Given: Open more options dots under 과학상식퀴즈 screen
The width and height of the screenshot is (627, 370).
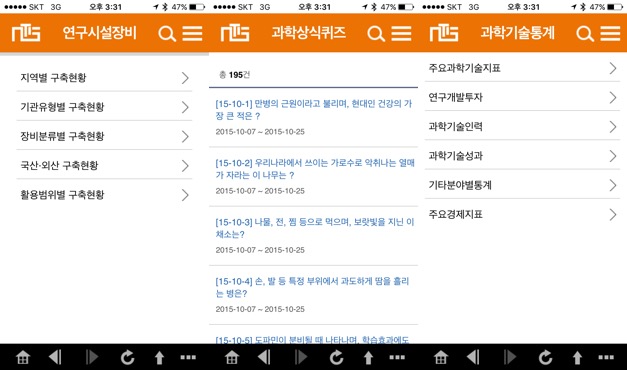Looking at the screenshot, I should point(397,357).
